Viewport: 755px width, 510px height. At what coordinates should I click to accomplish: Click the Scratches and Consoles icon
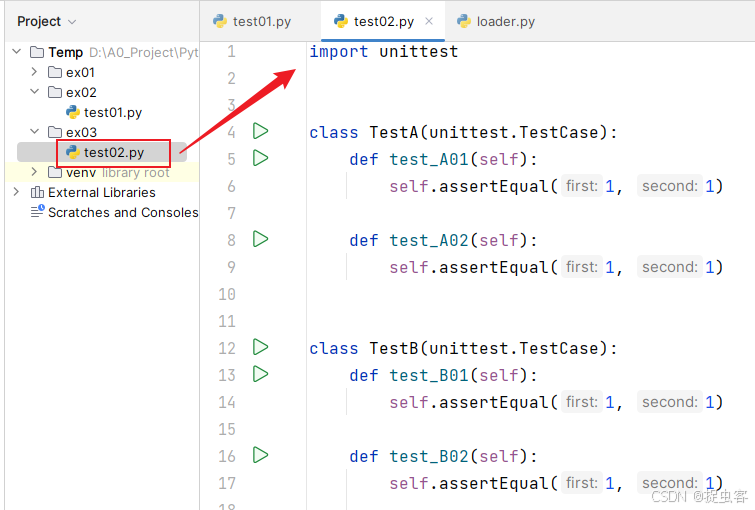click(37, 211)
